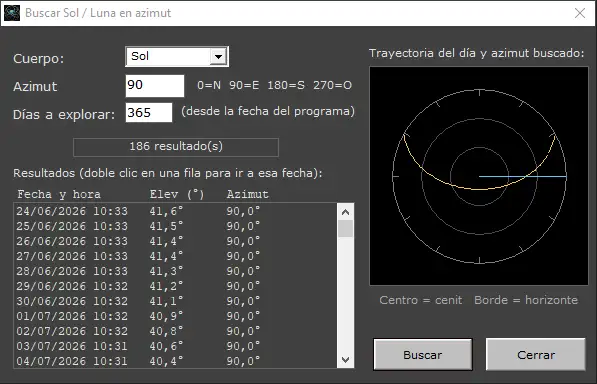Click the 186 resultado(s) status bar
597x384 pixels.
(176, 147)
